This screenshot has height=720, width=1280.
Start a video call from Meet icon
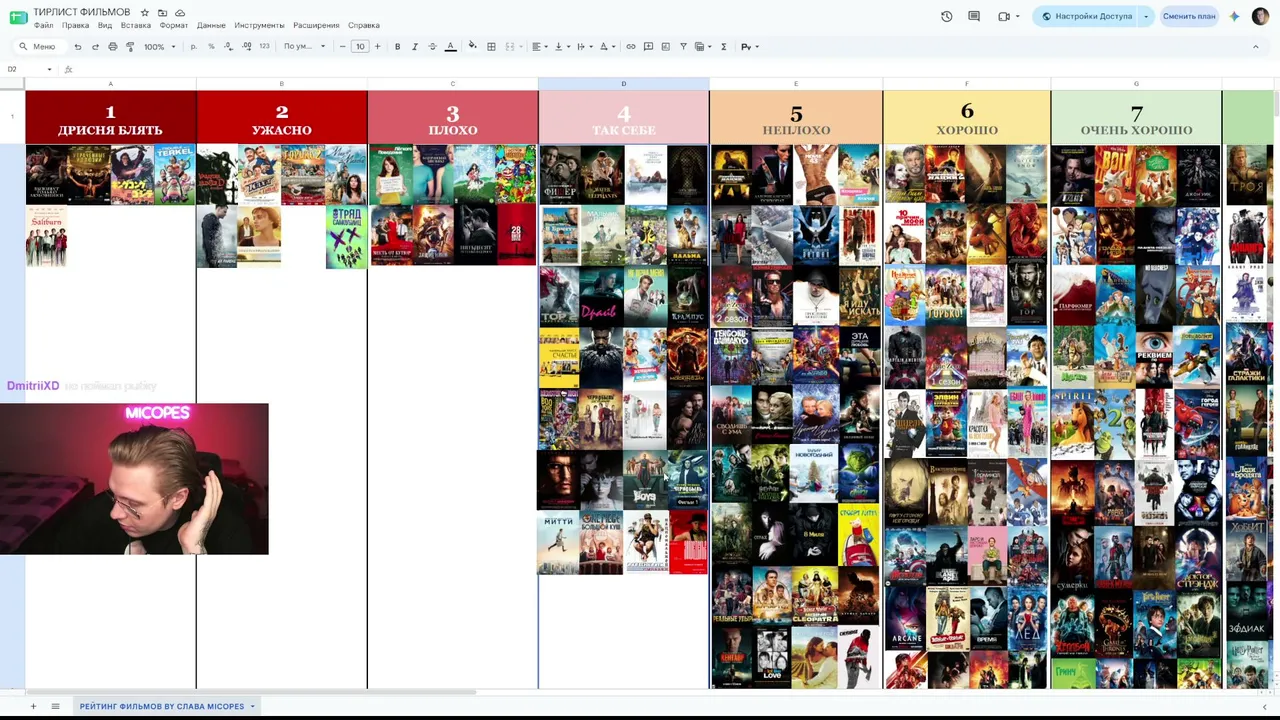(1004, 17)
